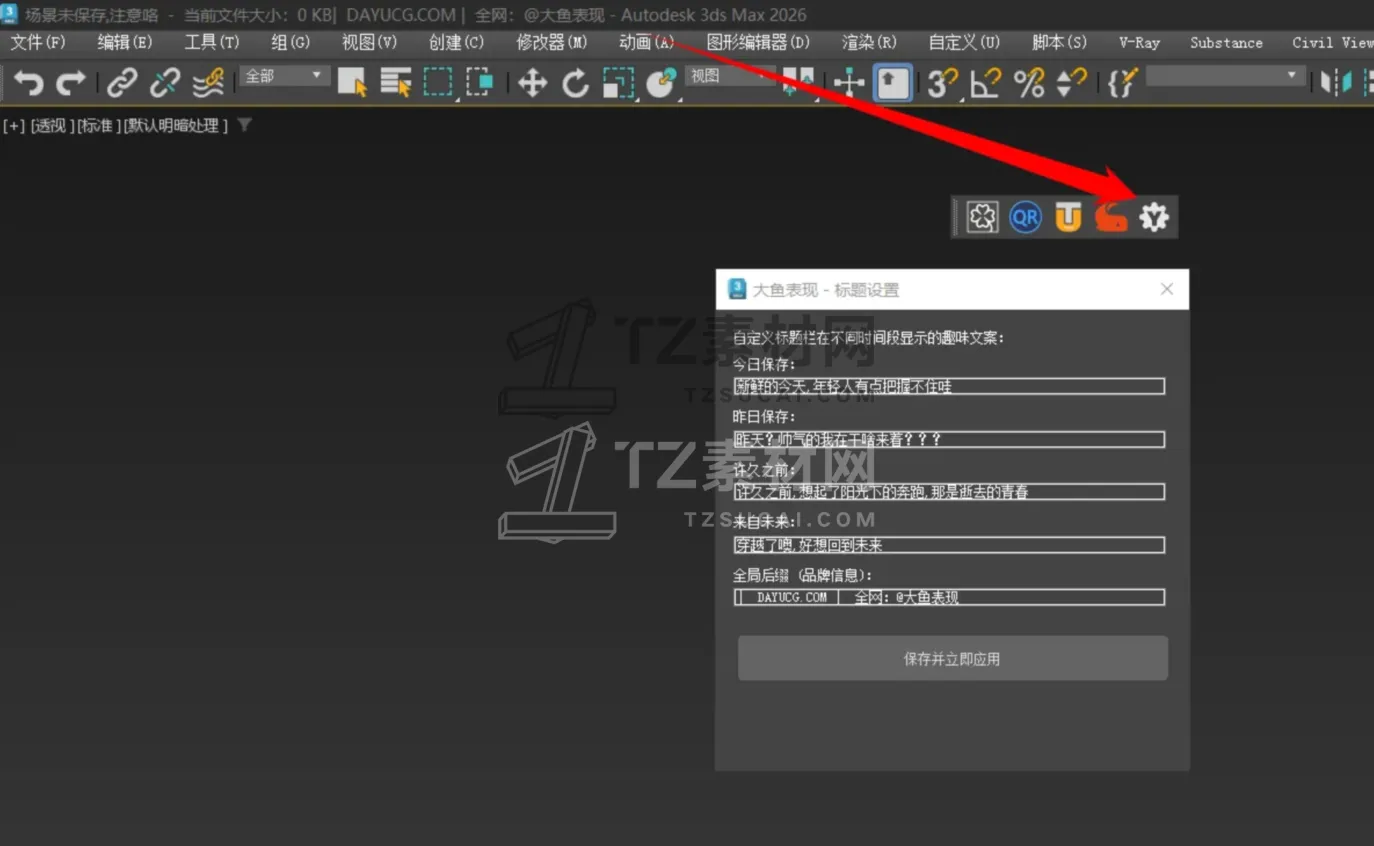Open title settings via gear icon
Viewport: 1374px width, 846px height.
pos(1154,217)
